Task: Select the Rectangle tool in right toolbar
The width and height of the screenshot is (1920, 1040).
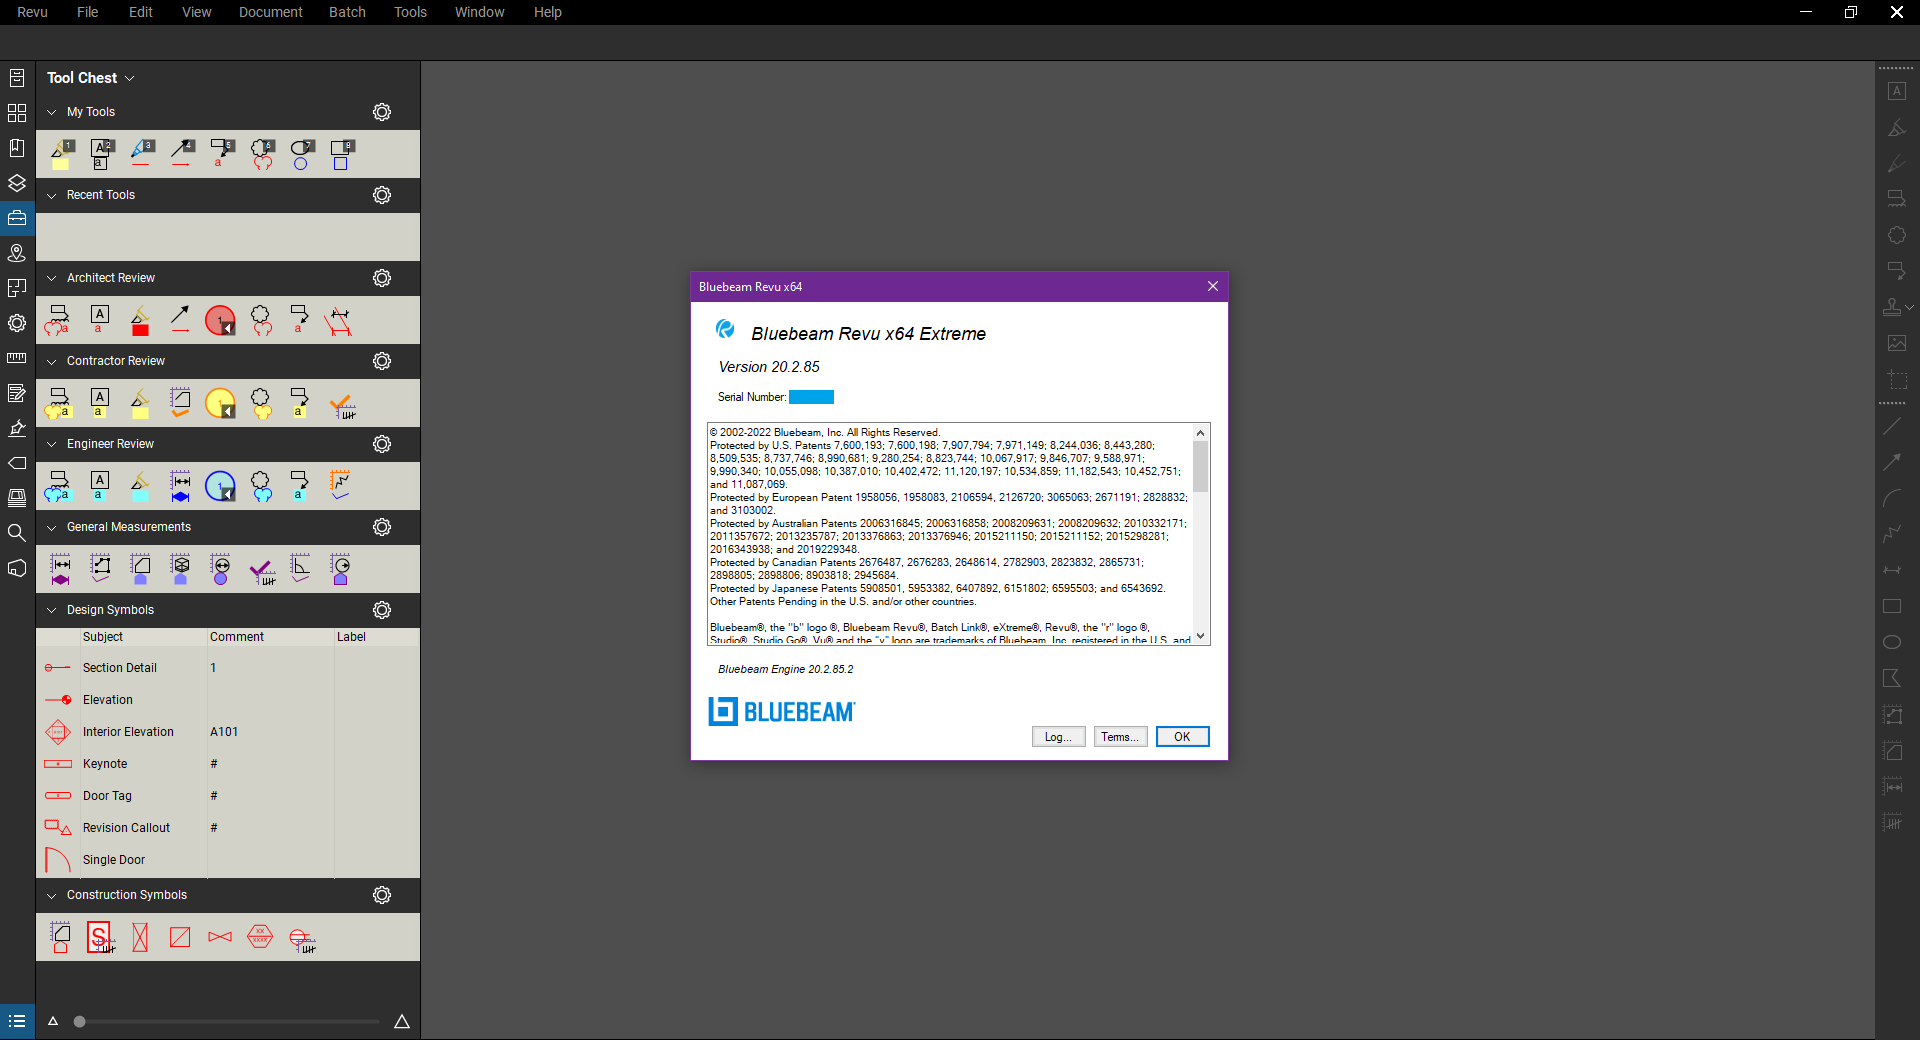Action: tap(1892, 606)
